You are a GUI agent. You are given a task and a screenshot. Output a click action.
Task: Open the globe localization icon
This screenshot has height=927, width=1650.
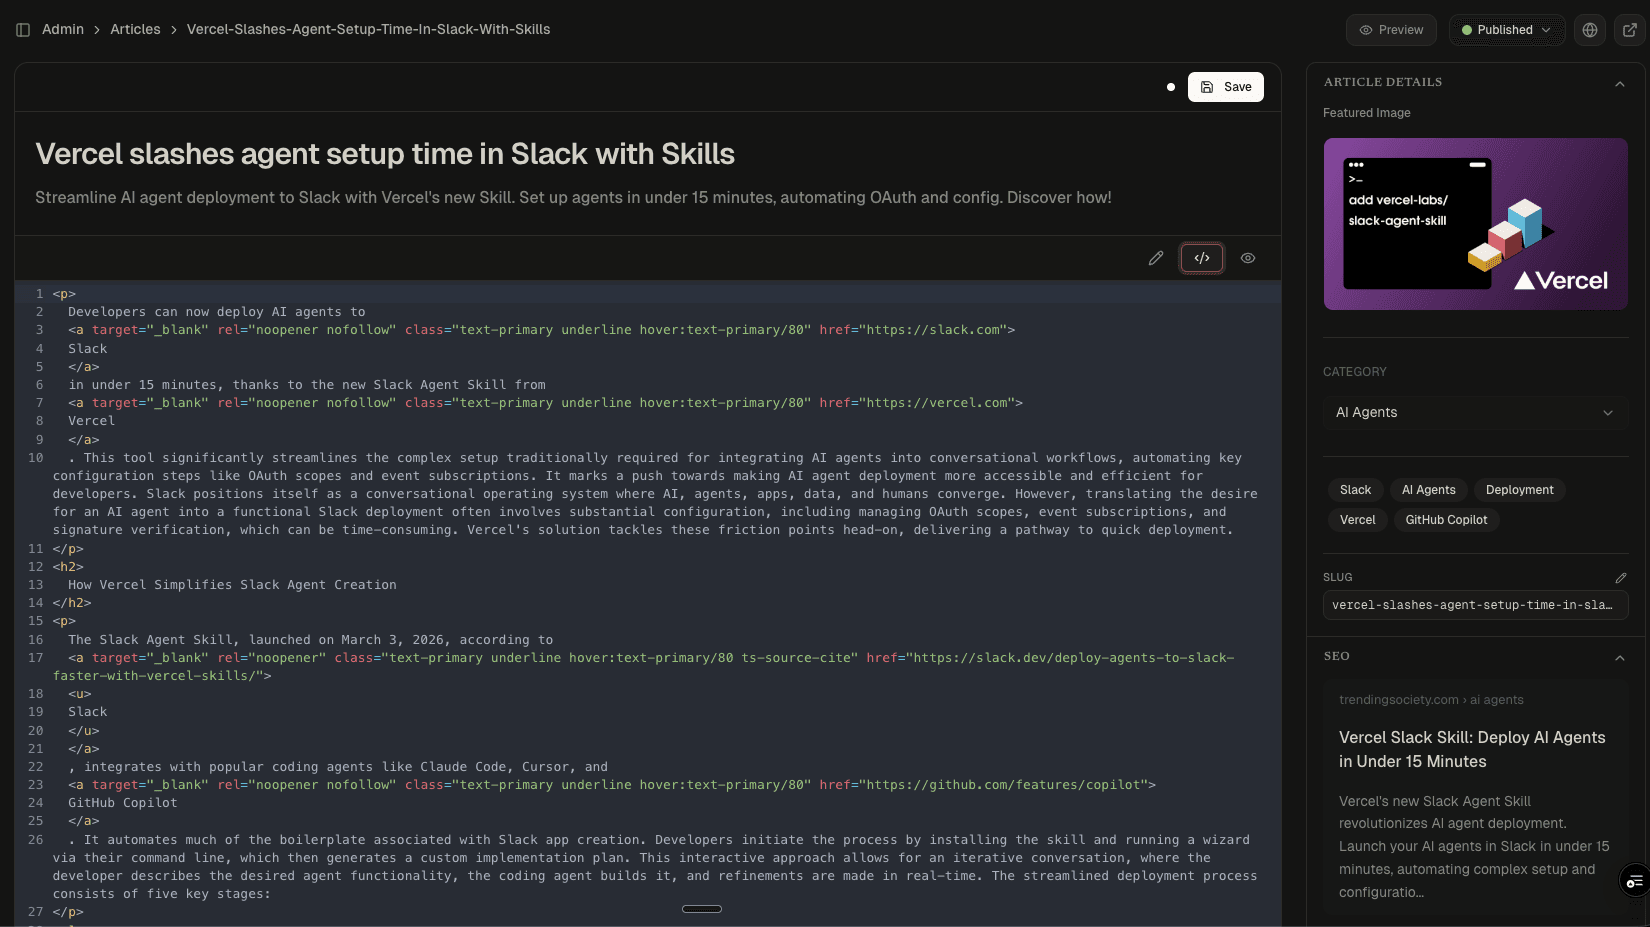click(x=1590, y=29)
